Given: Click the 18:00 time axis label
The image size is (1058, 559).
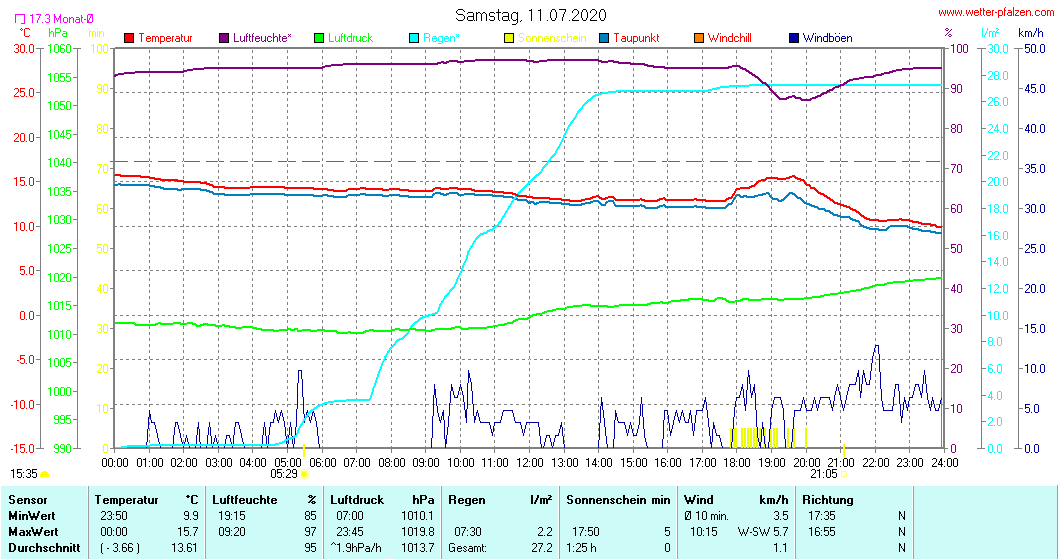Looking at the screenshot, I should [x=737, y=462].
